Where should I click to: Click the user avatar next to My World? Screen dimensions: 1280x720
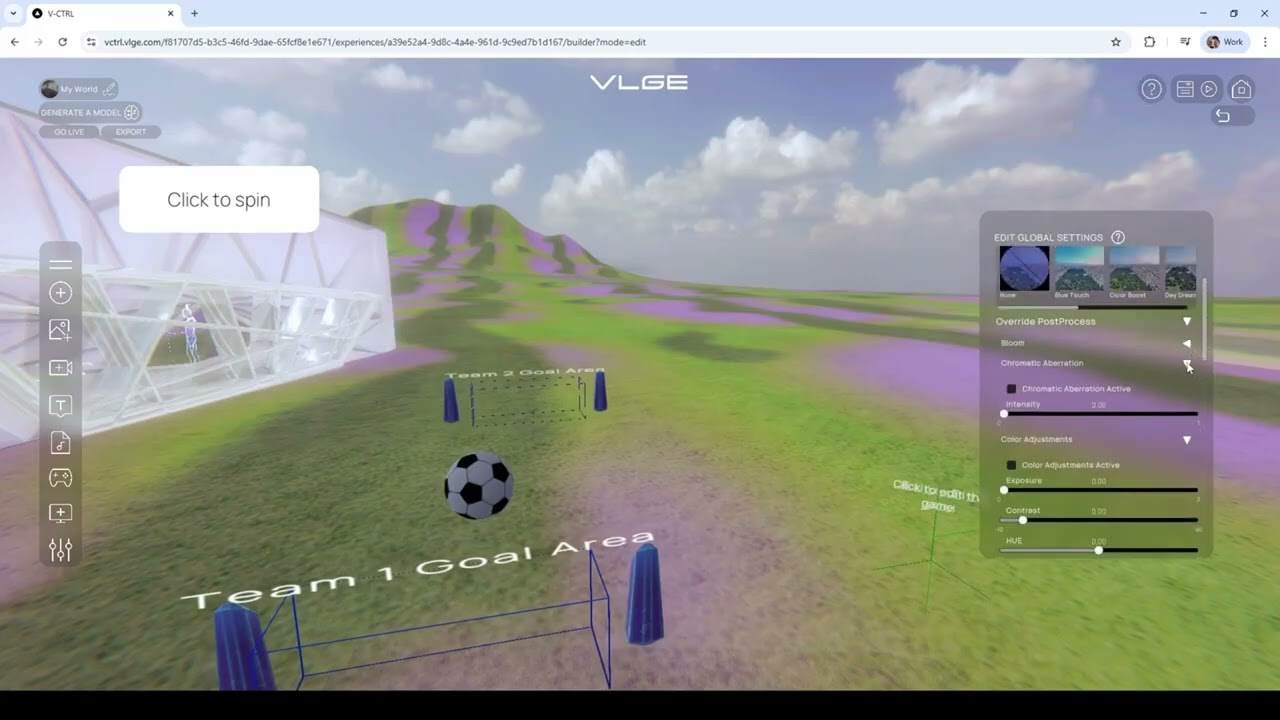[x=49, y=89]
